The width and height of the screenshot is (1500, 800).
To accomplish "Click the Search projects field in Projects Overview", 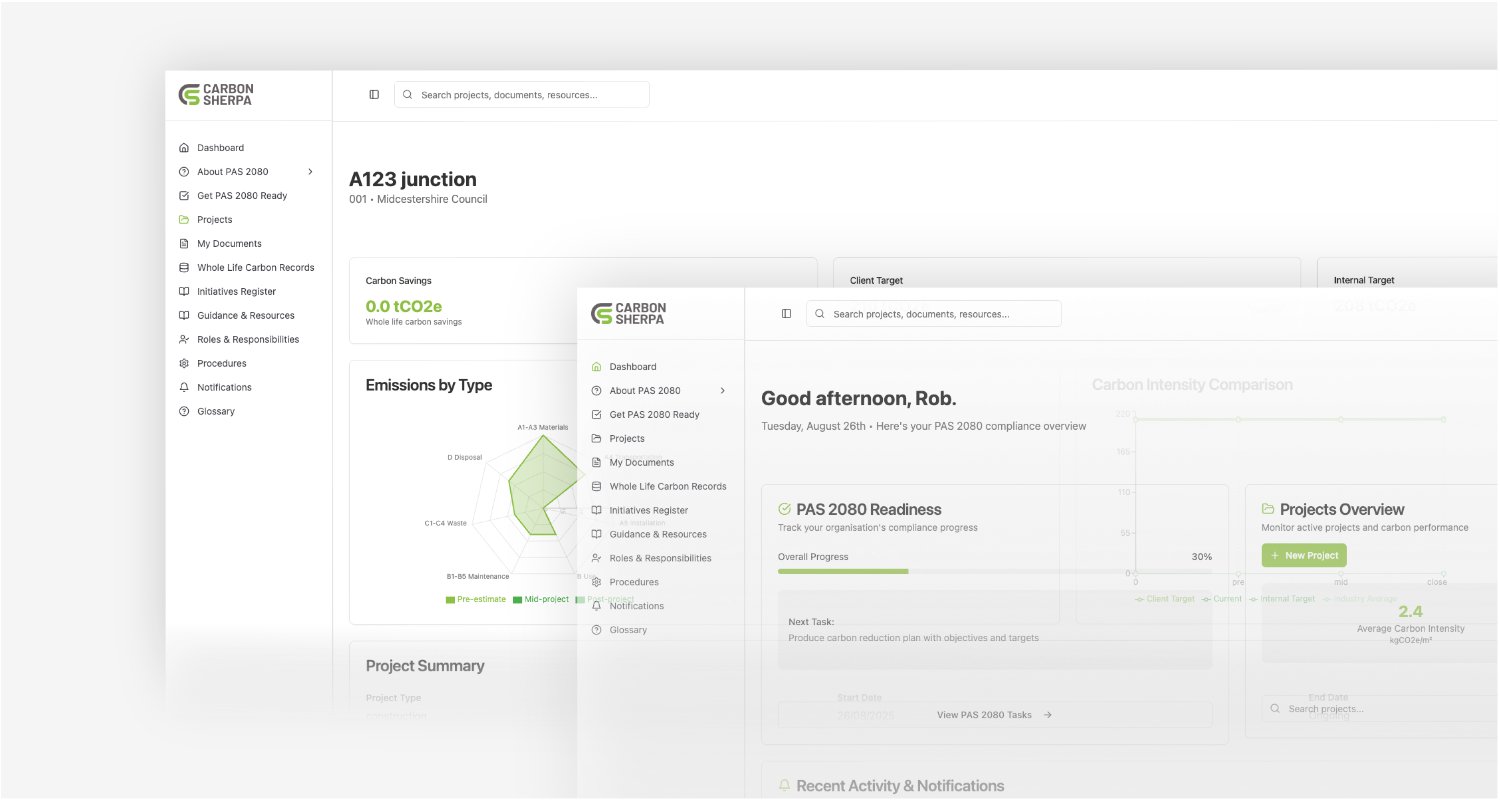I will 1380,709.
